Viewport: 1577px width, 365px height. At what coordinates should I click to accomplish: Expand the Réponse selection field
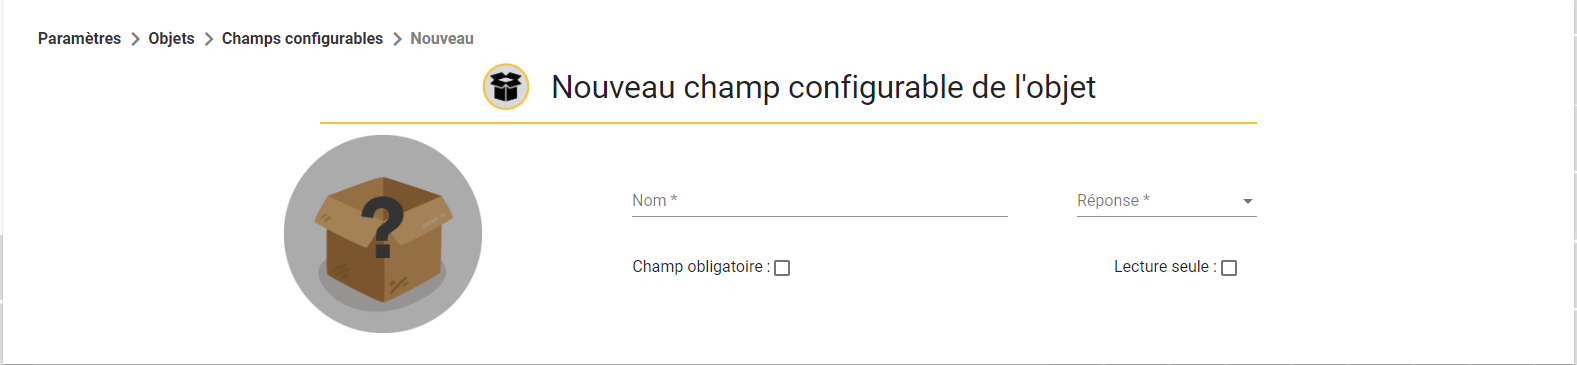pos(1166,201)
